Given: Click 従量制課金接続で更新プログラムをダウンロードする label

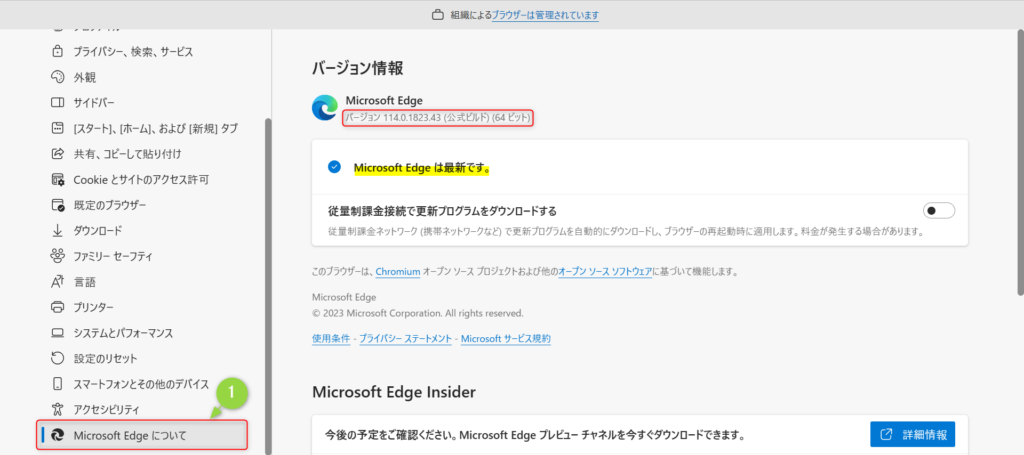Looking at the screenshot, I should coord(442,212).
